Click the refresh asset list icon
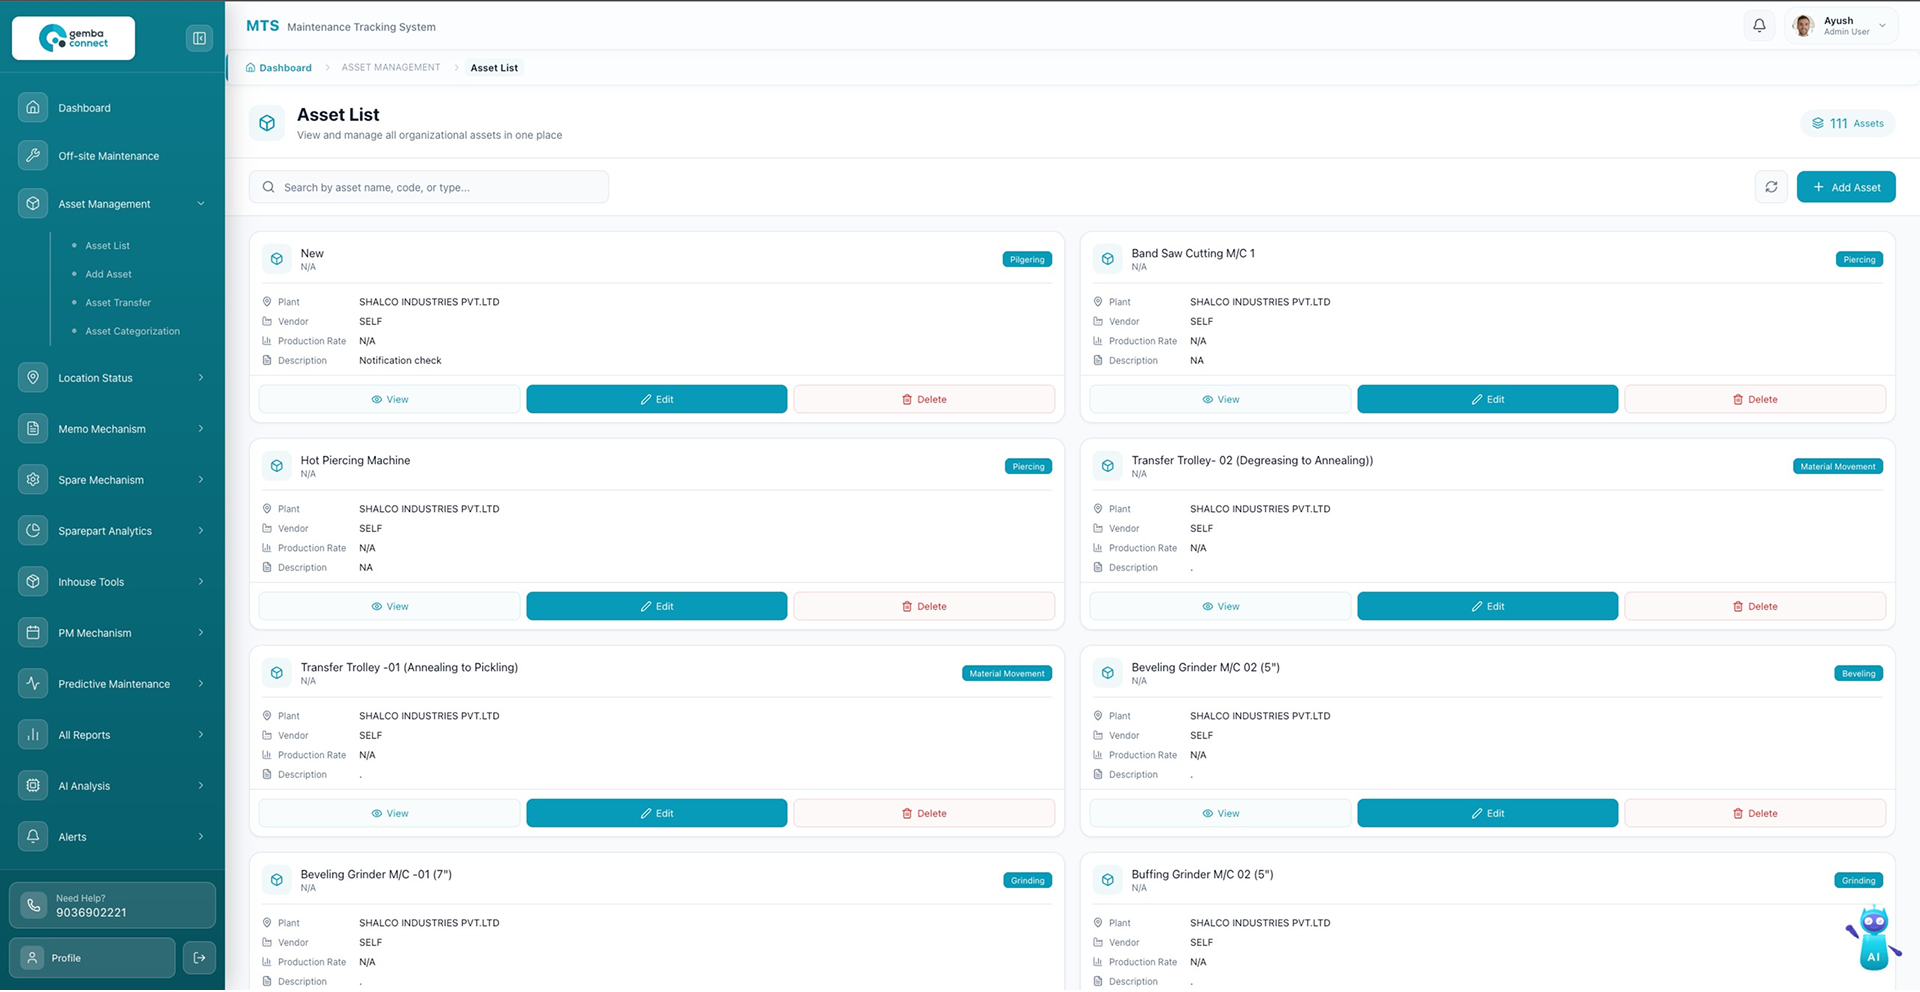 1771,187
